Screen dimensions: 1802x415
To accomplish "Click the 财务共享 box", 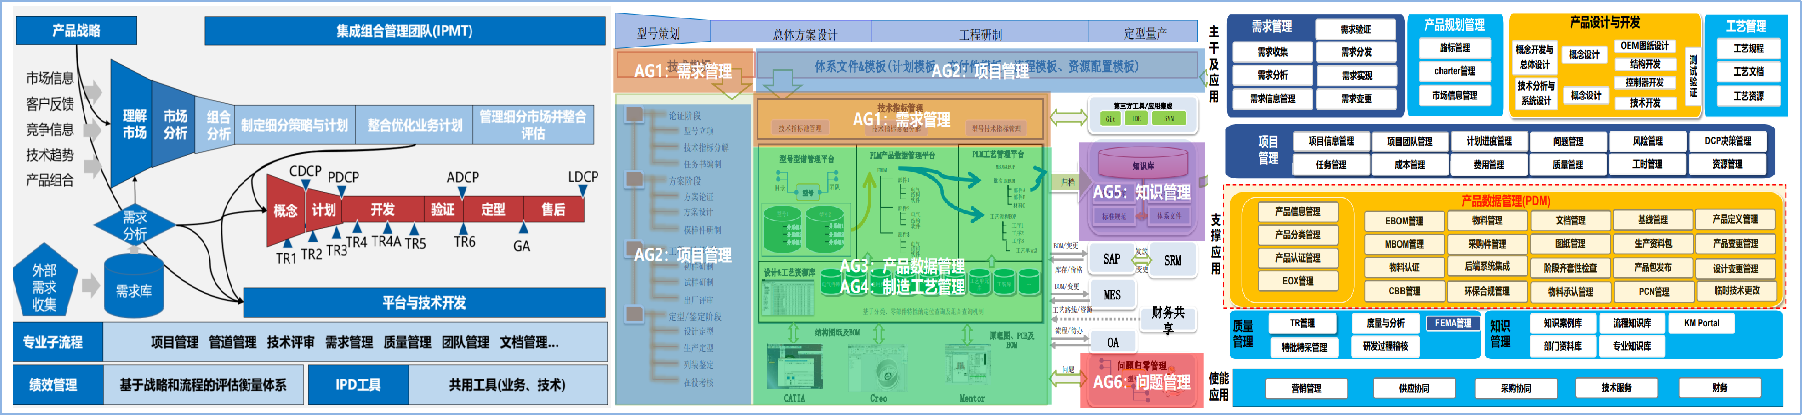I will tap(1168, 320).
